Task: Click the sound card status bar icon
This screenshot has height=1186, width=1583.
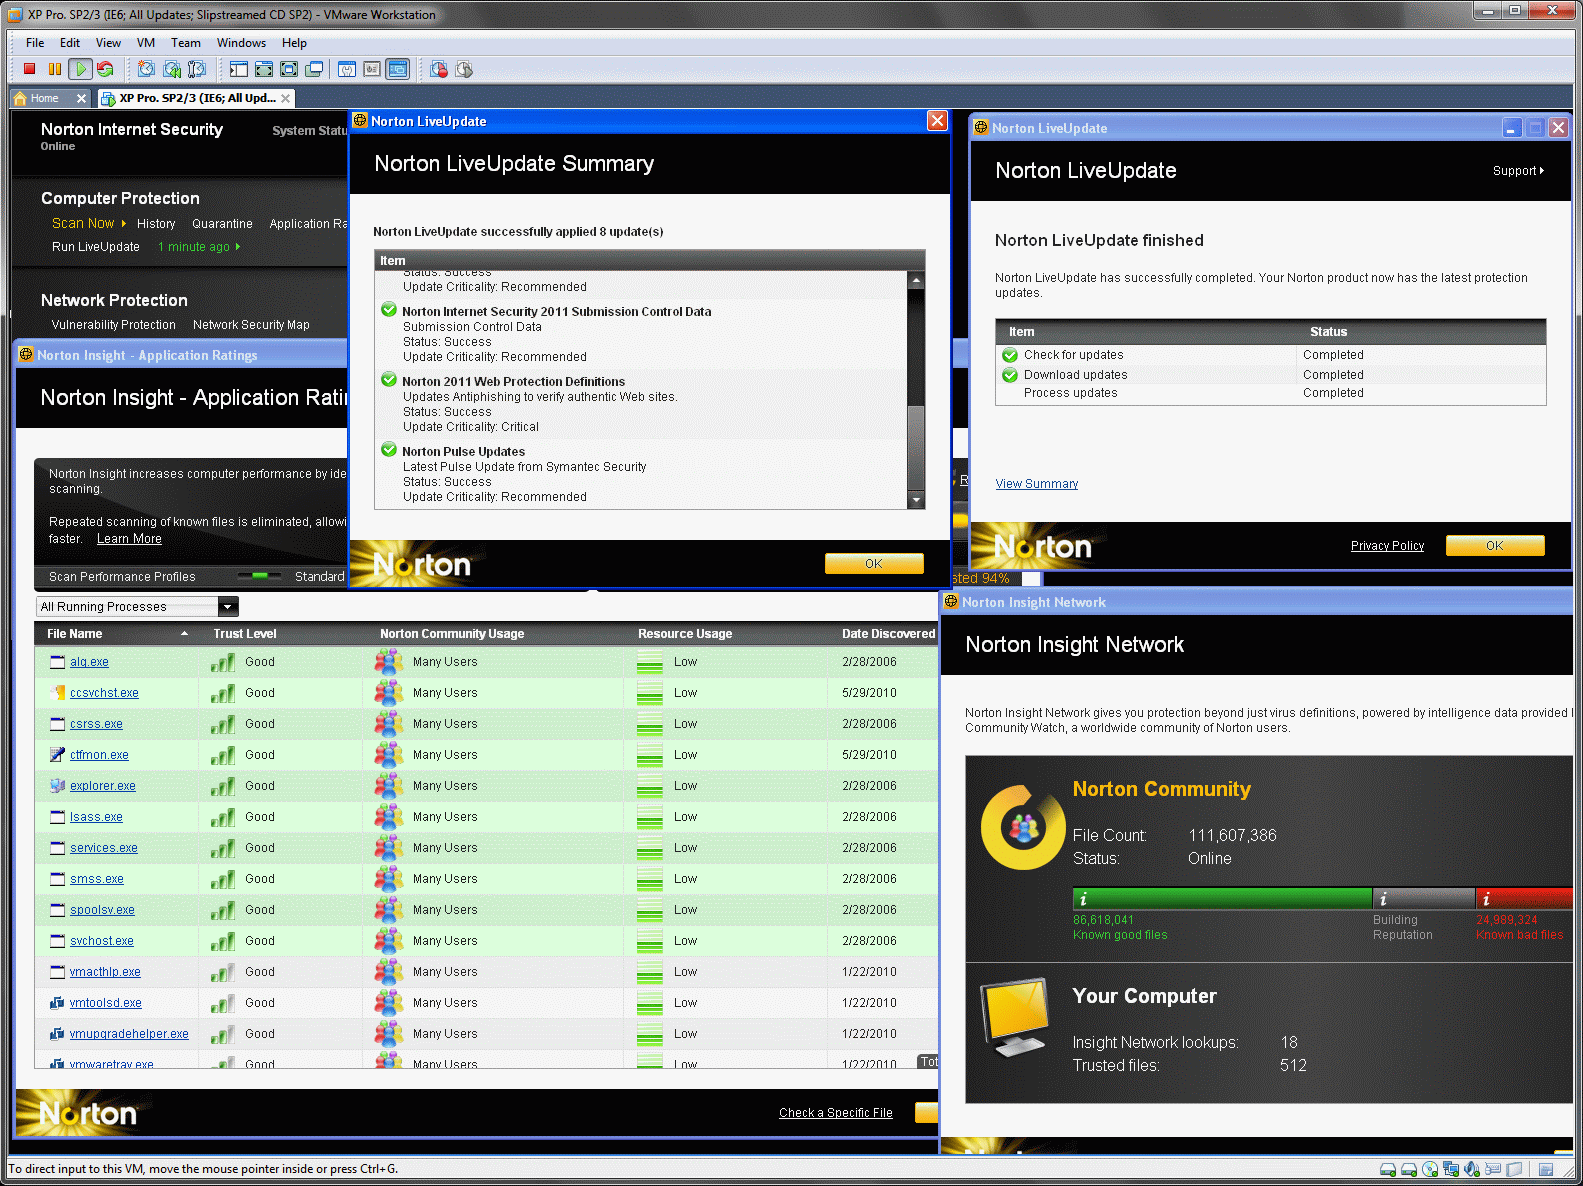Action: [x=1472, y=1169]
